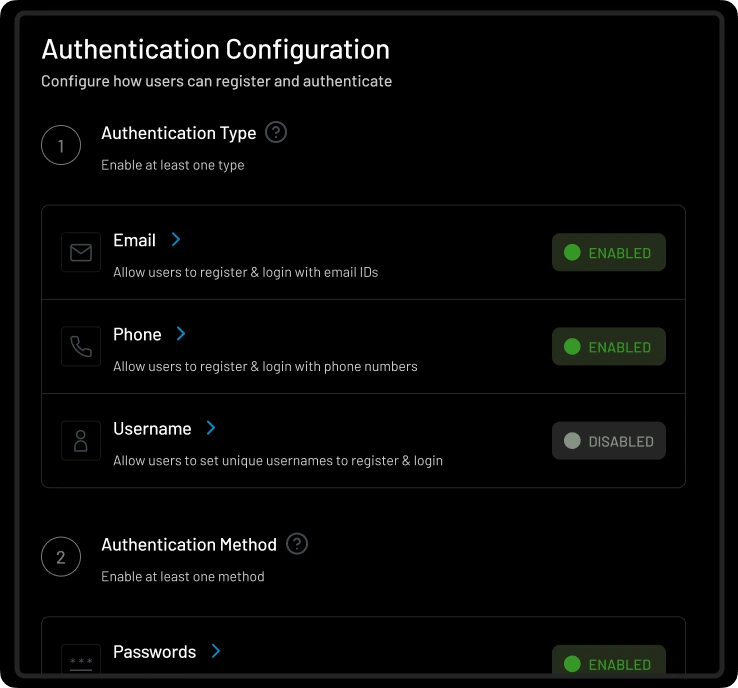Open help for Authentication Method
Viewport: 738px width, 688px height.
(297, 544)
